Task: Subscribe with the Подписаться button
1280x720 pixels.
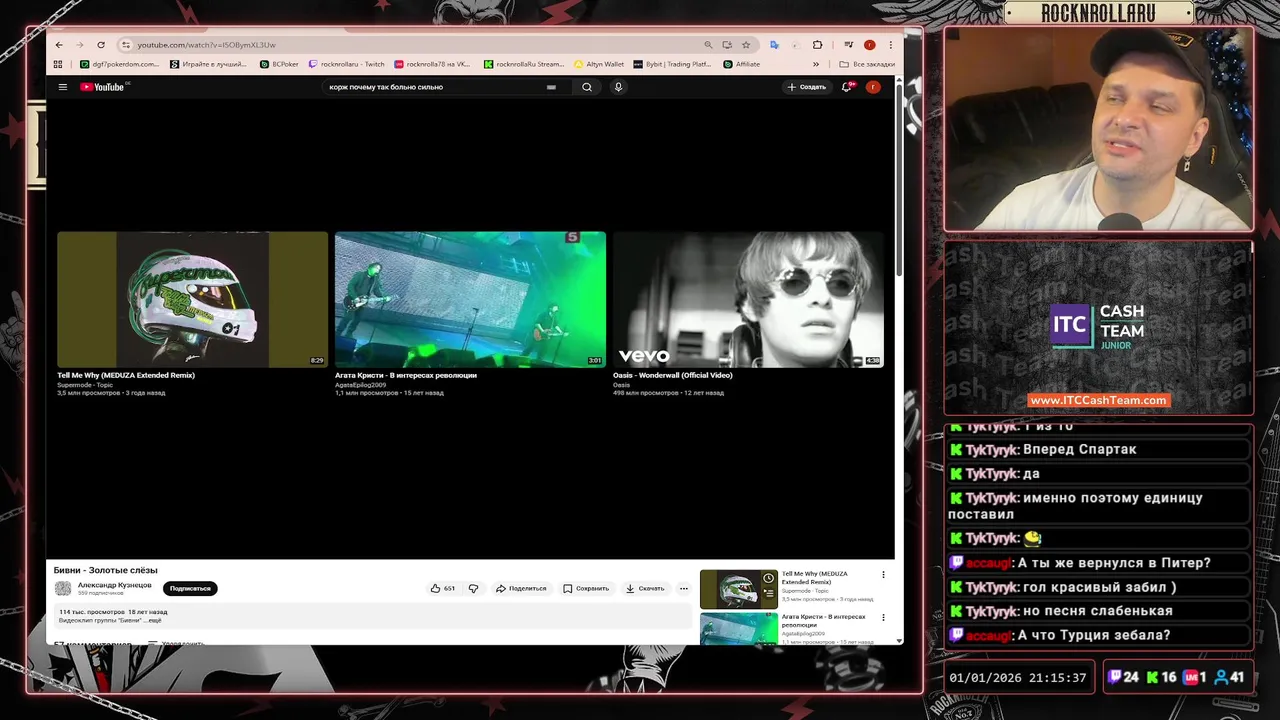Action: click(190, 588)
